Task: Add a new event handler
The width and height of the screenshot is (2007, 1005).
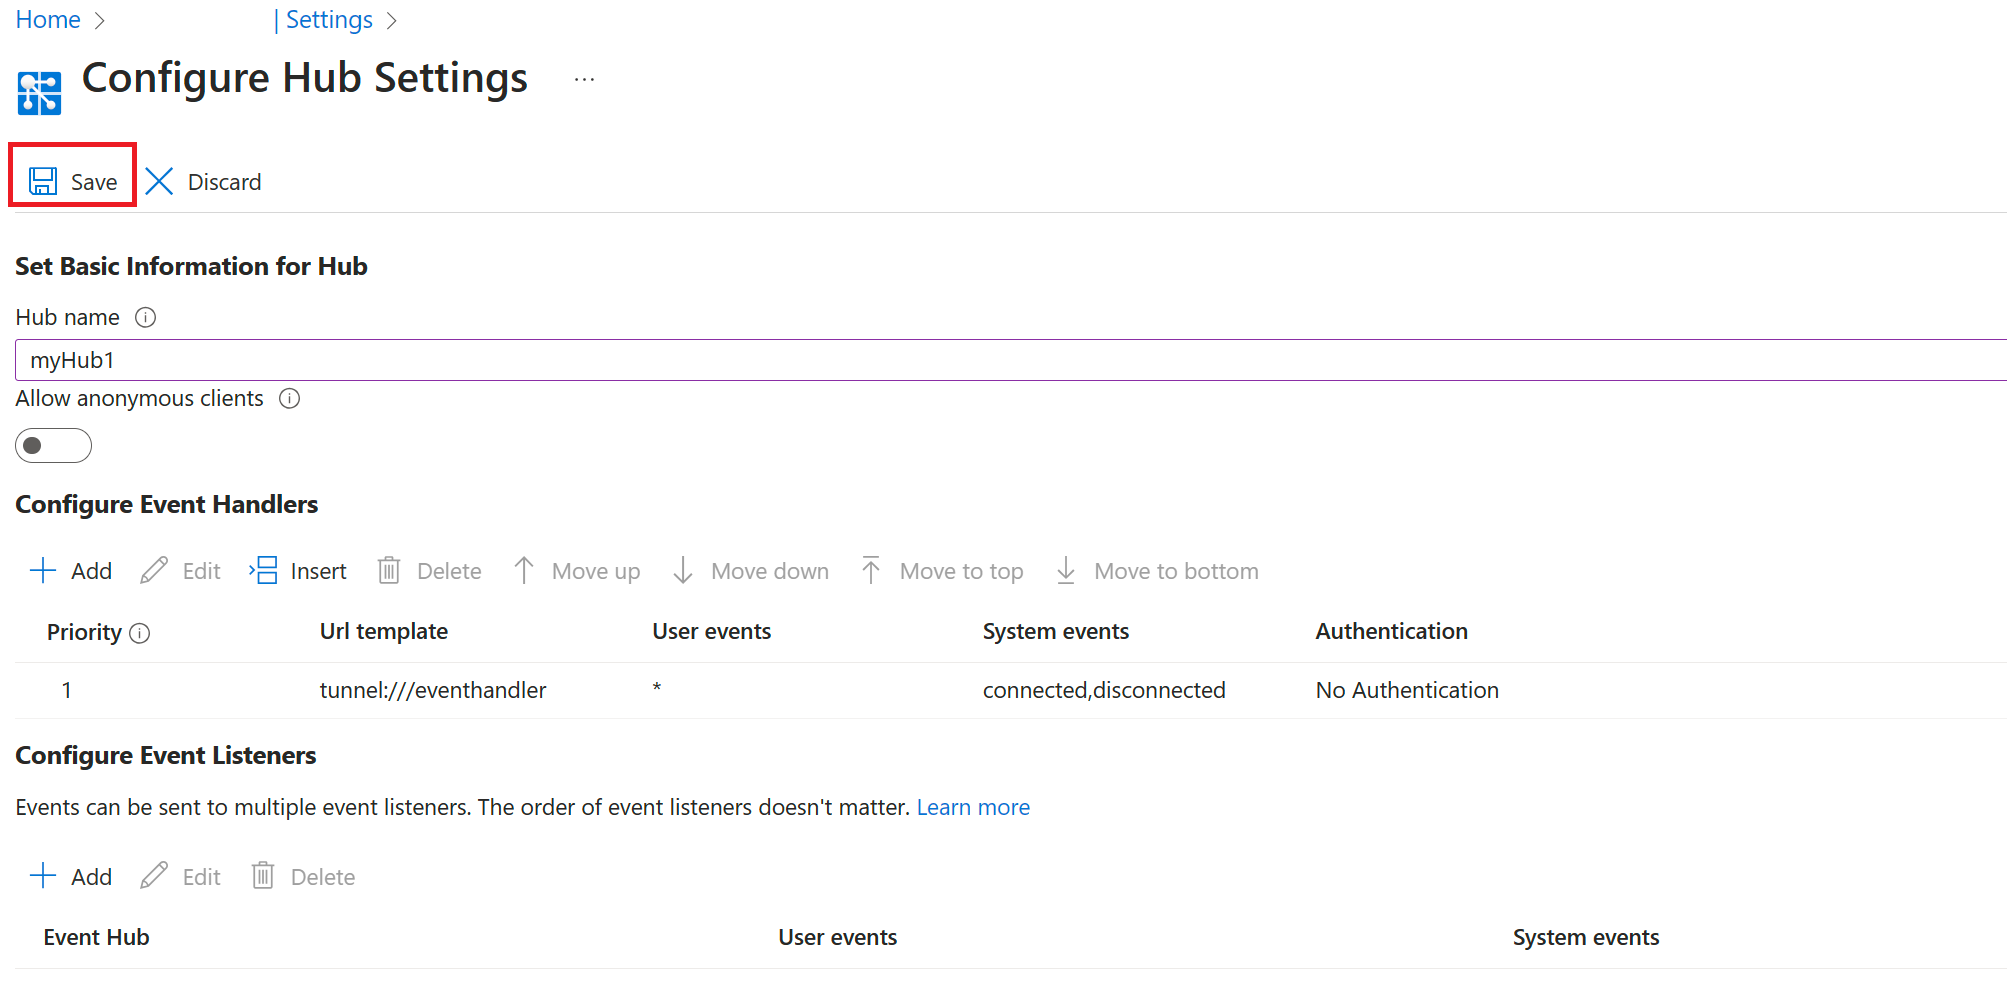Action: point(70,570)
